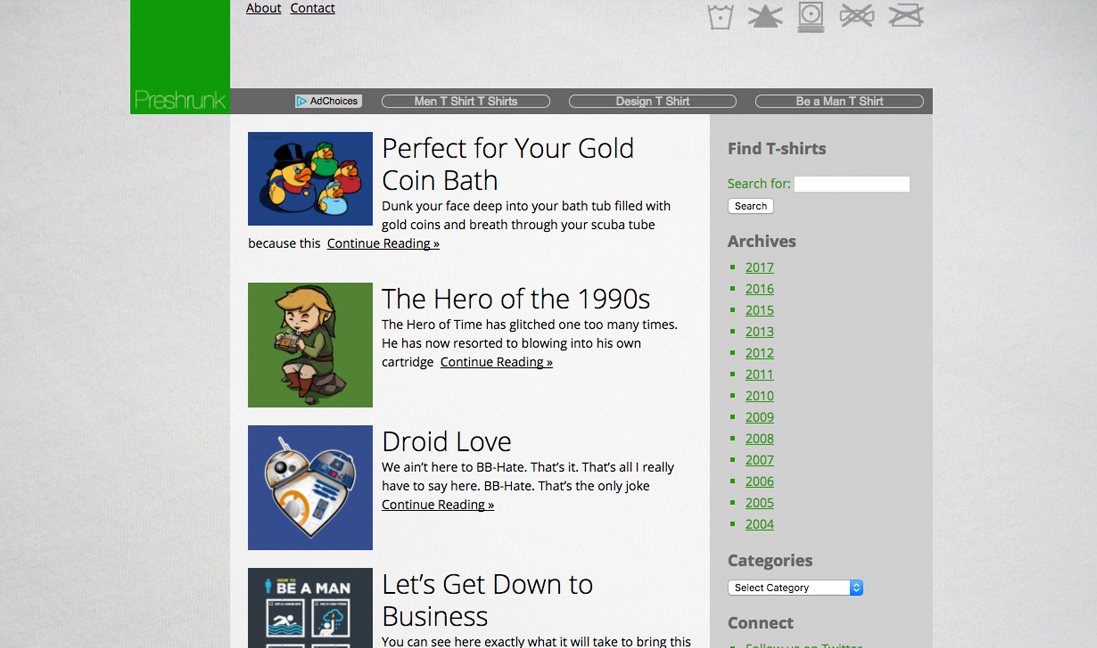Open the 2013 archive

pyautogui.click(x=759, y=332)
